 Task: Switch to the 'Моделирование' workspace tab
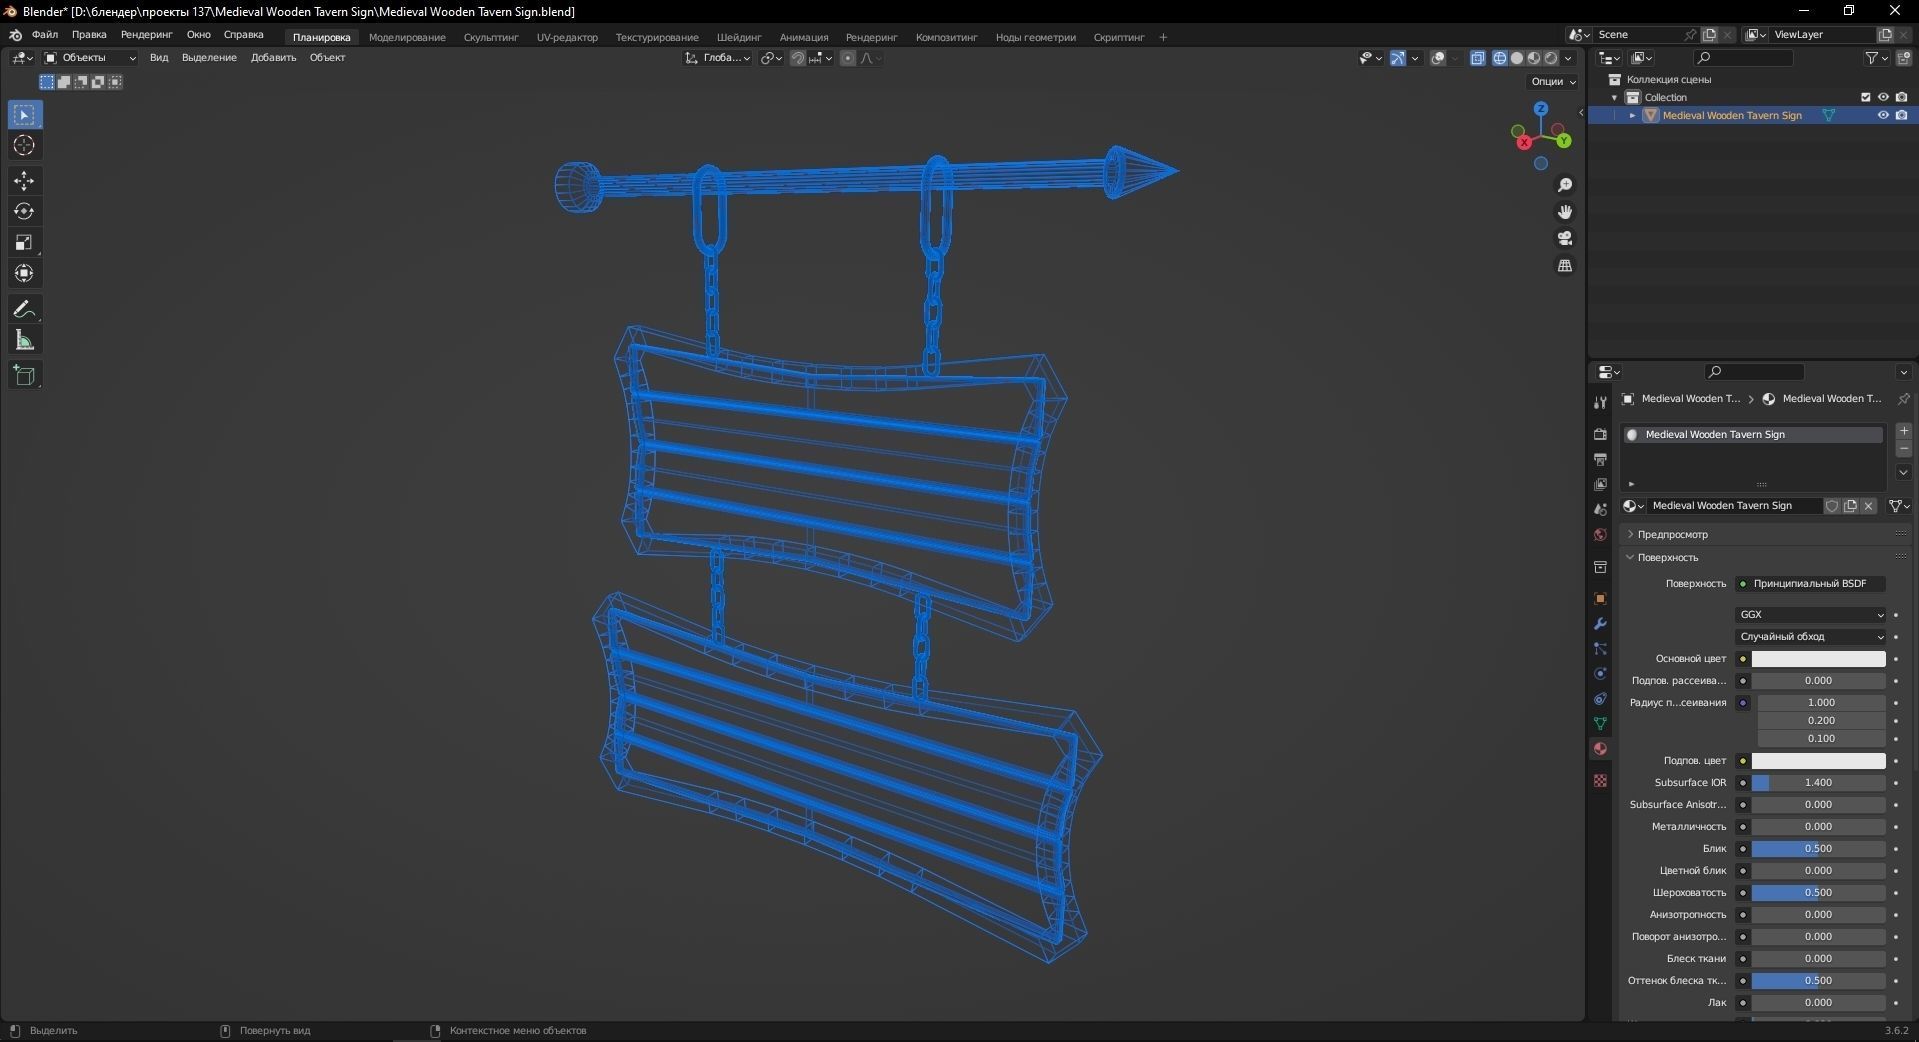pyautogui.click(x=407, y=38)
